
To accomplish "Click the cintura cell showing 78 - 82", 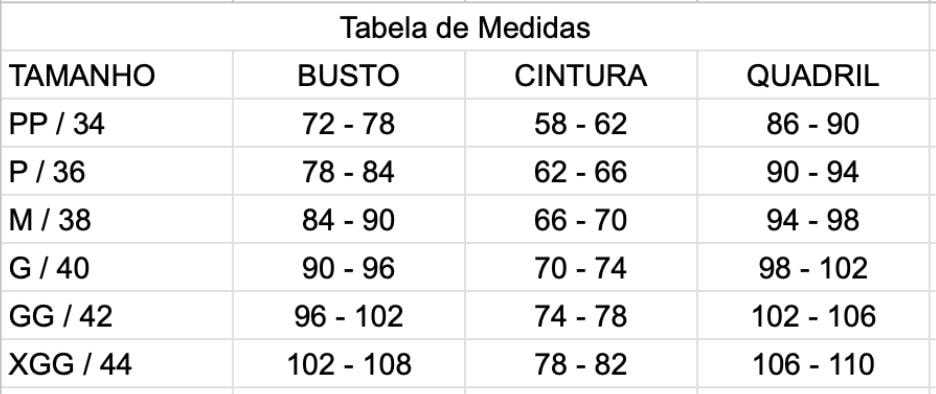I will point(581,364).
